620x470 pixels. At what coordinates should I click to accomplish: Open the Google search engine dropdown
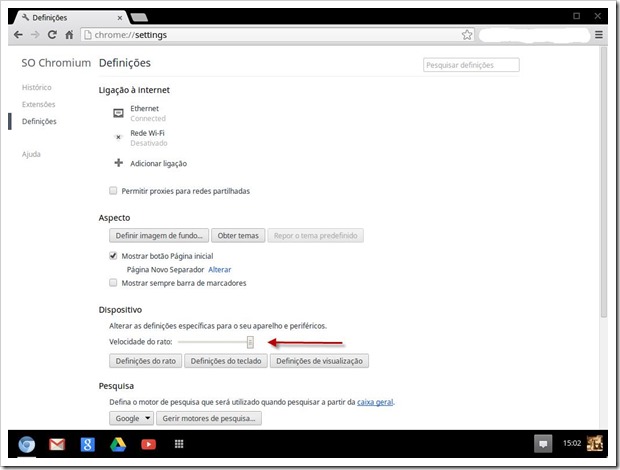click(131, 418)
